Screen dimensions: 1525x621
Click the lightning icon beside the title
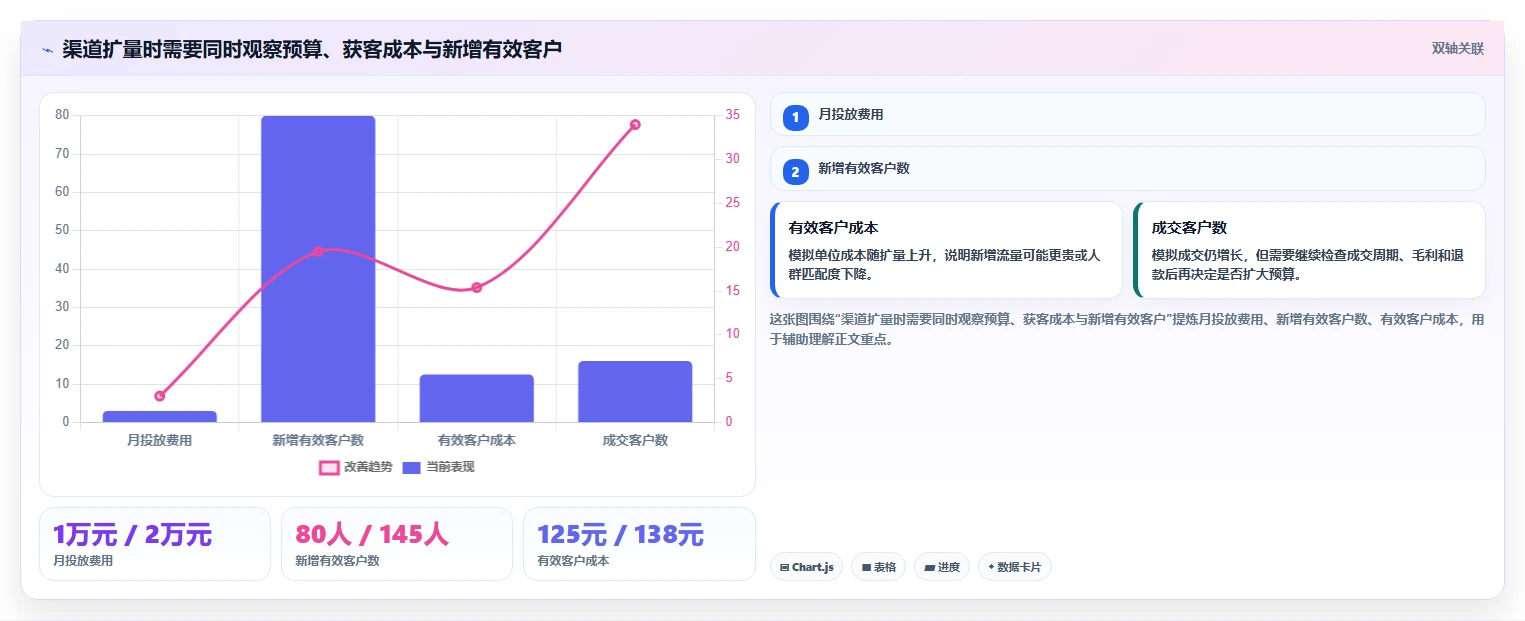(47, 49)
